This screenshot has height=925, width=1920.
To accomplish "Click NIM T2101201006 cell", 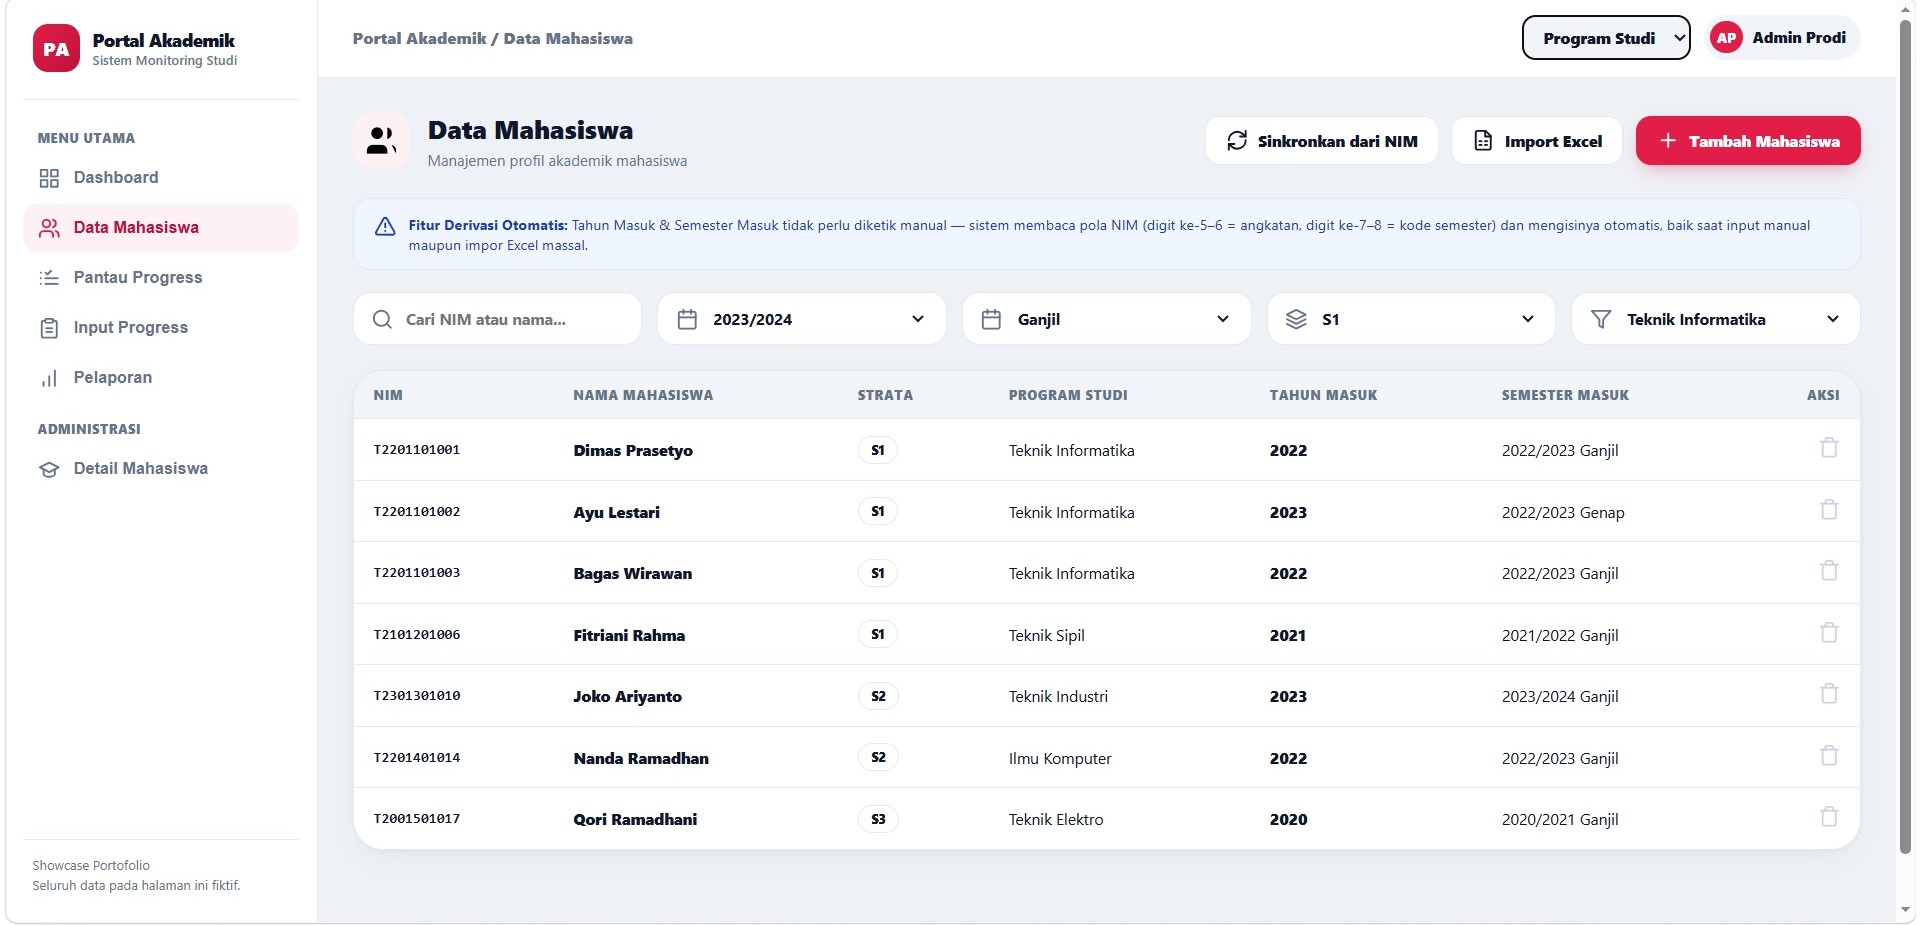I will pos(417,635).
